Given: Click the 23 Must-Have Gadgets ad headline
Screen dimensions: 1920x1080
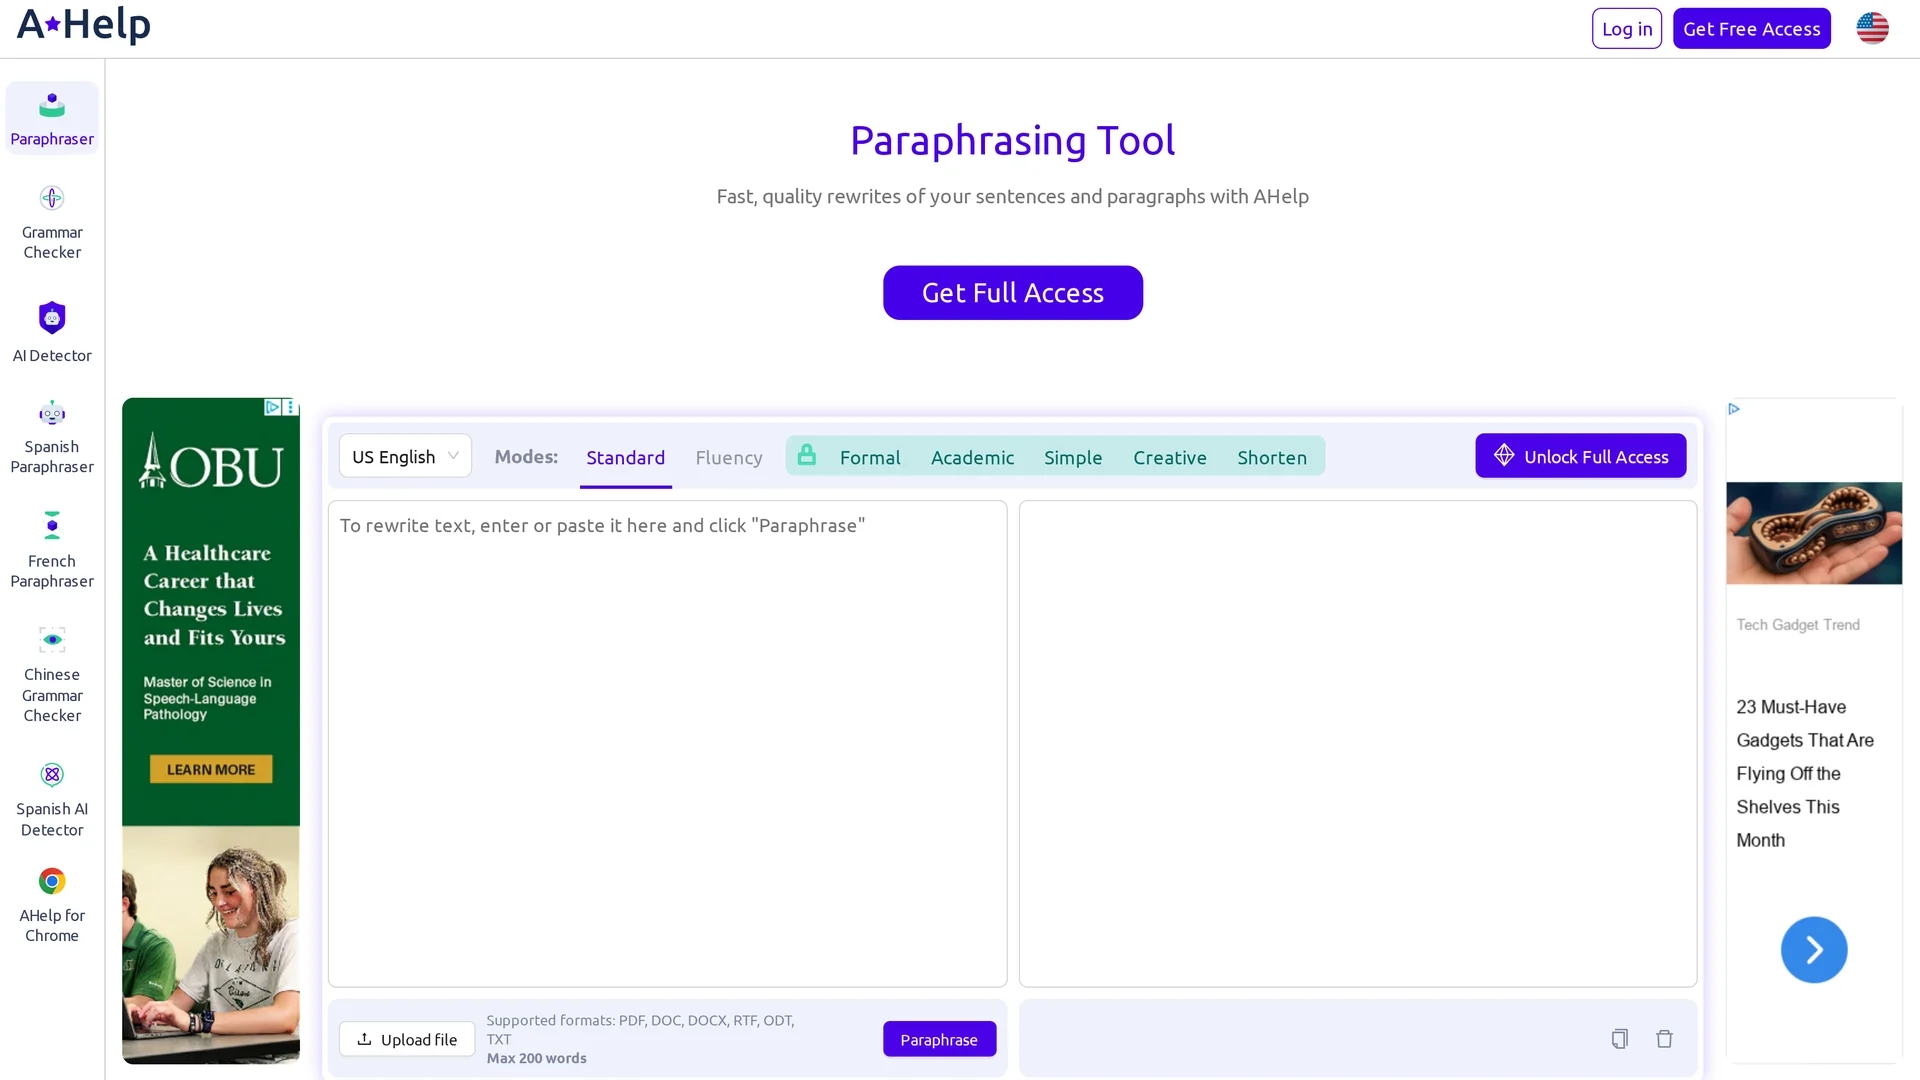Looking at the screenshot, I should pyautogui.click(x=1804, y=773).
